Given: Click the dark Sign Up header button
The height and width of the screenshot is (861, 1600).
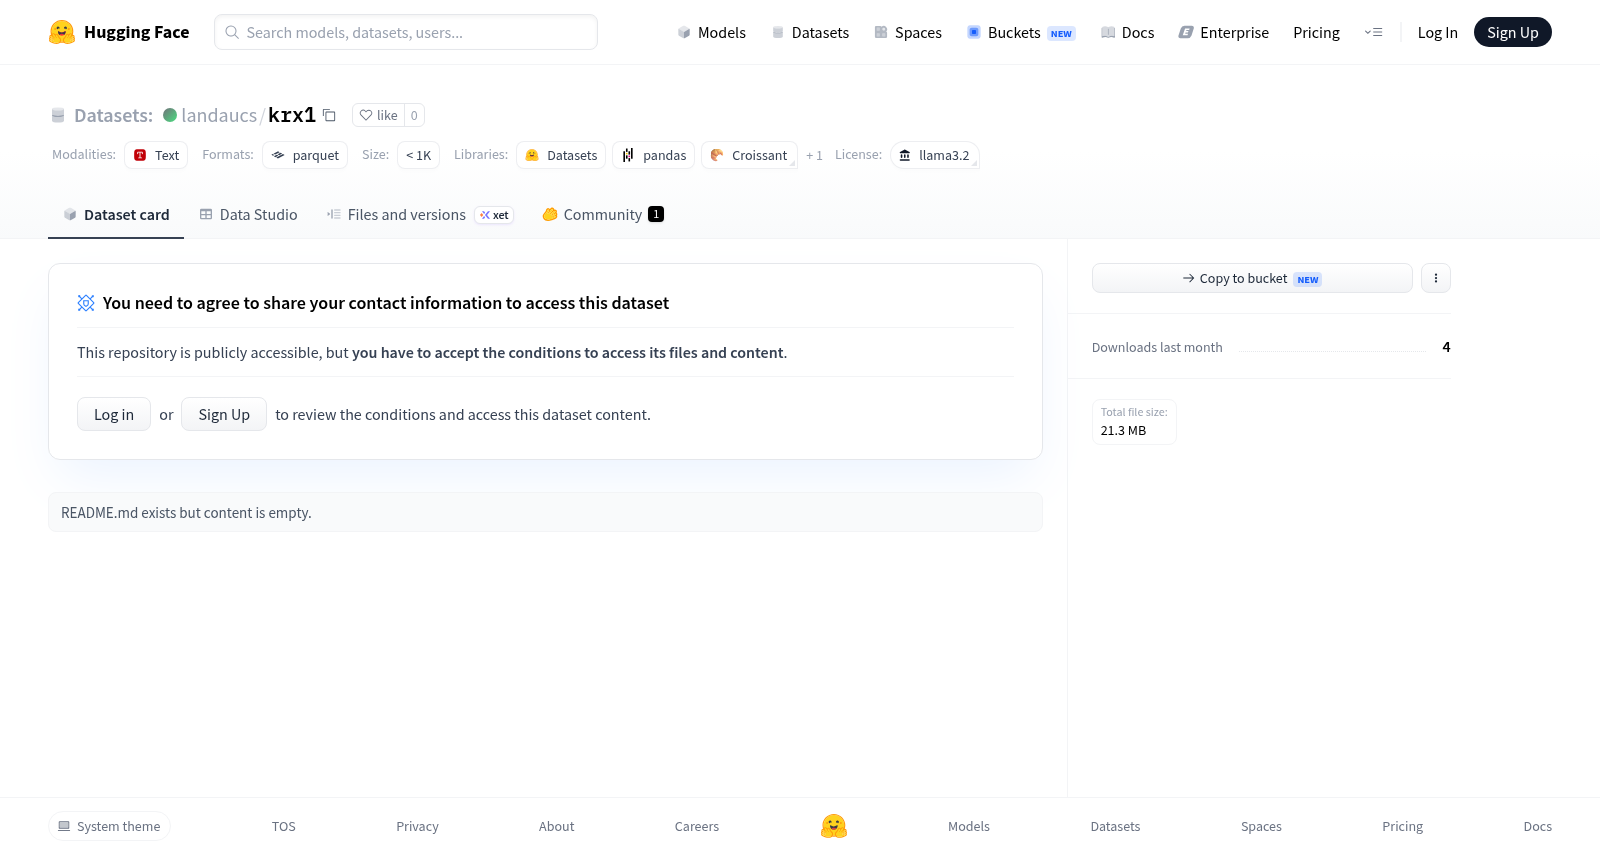Looking at the screenshot, I should point(1512,32).
